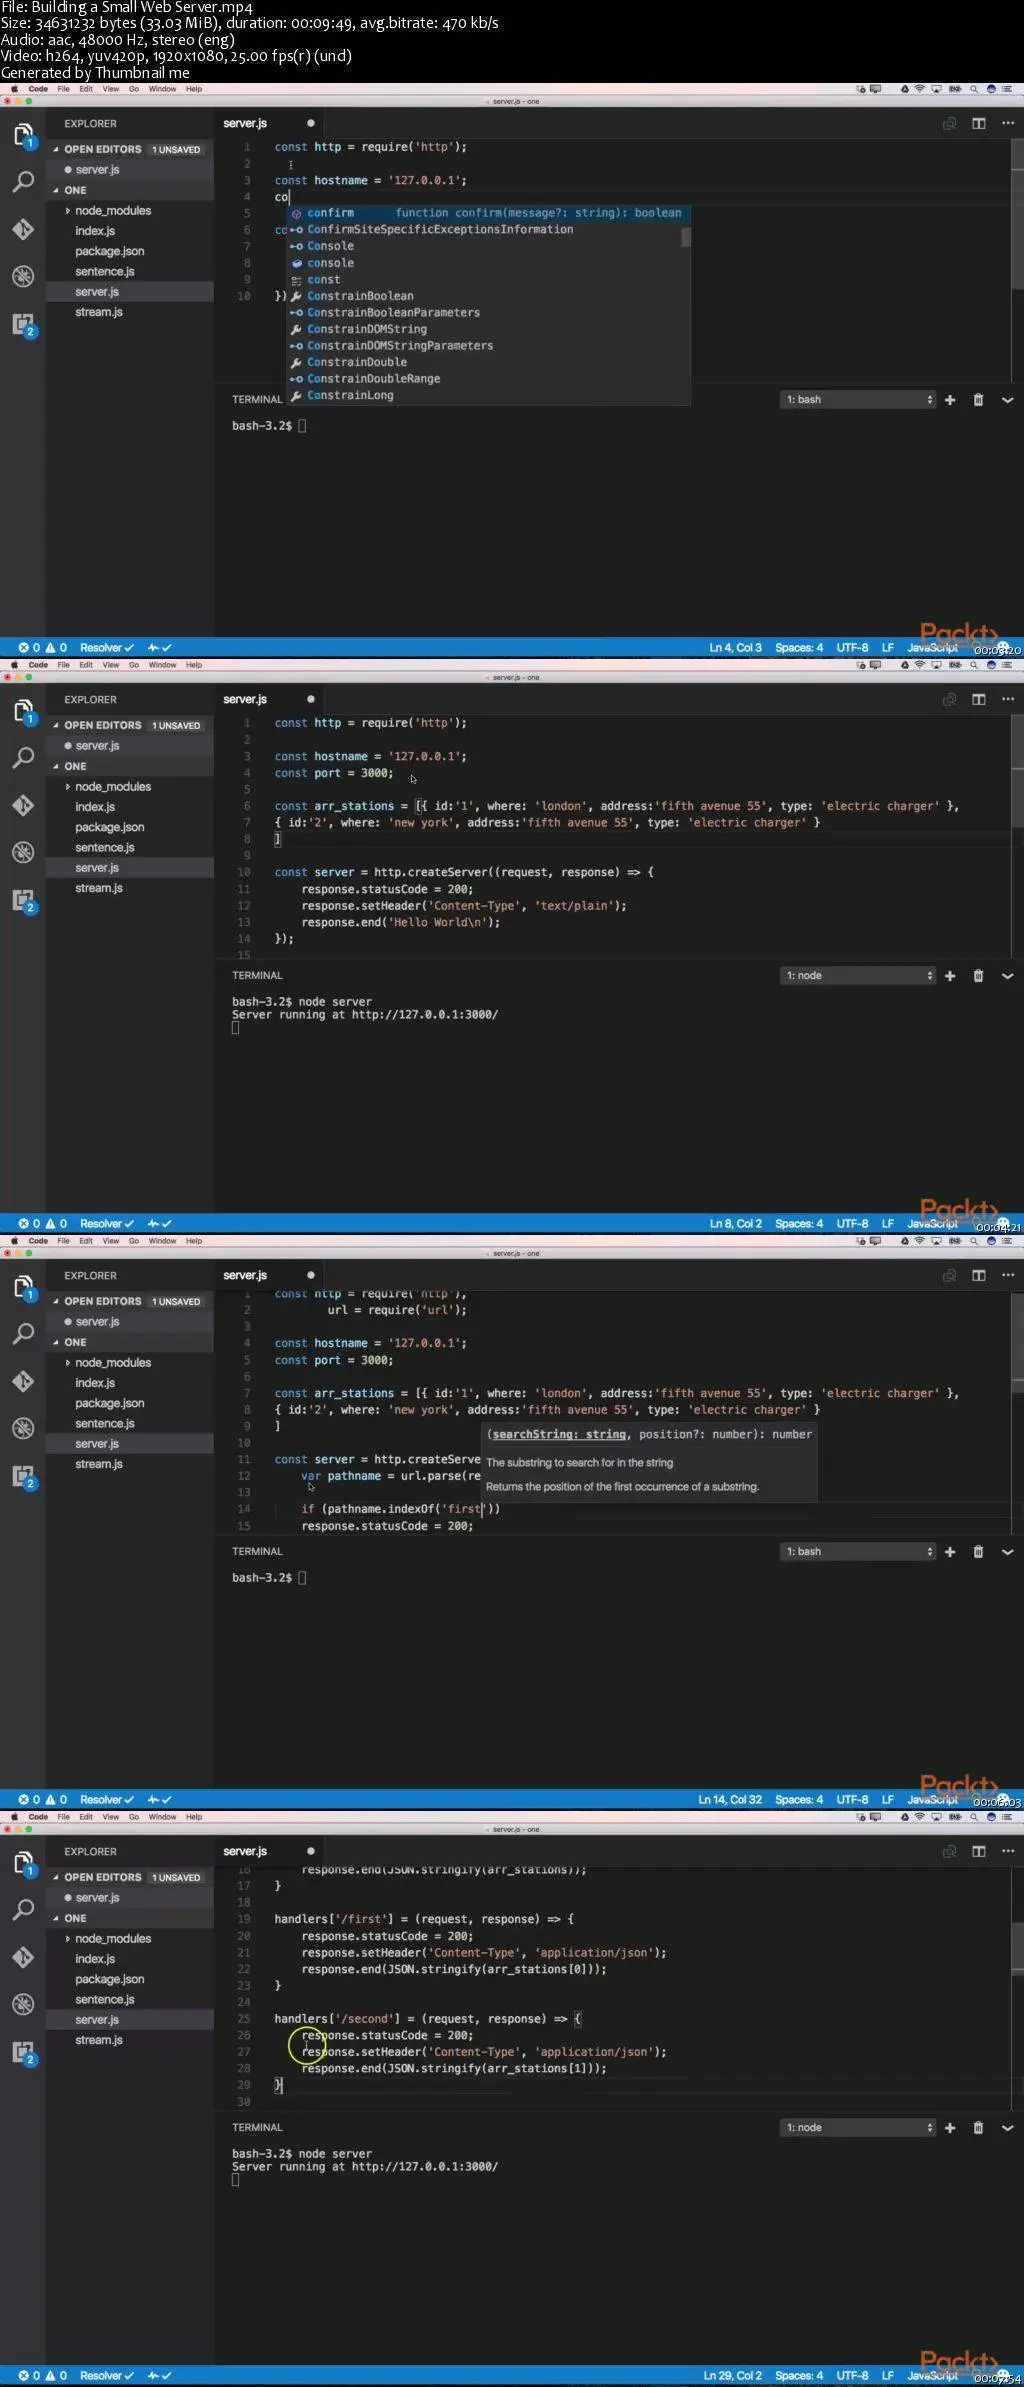Open Debug icon in the 'Ln 29, Col 2' frame

coord(23,2004)
